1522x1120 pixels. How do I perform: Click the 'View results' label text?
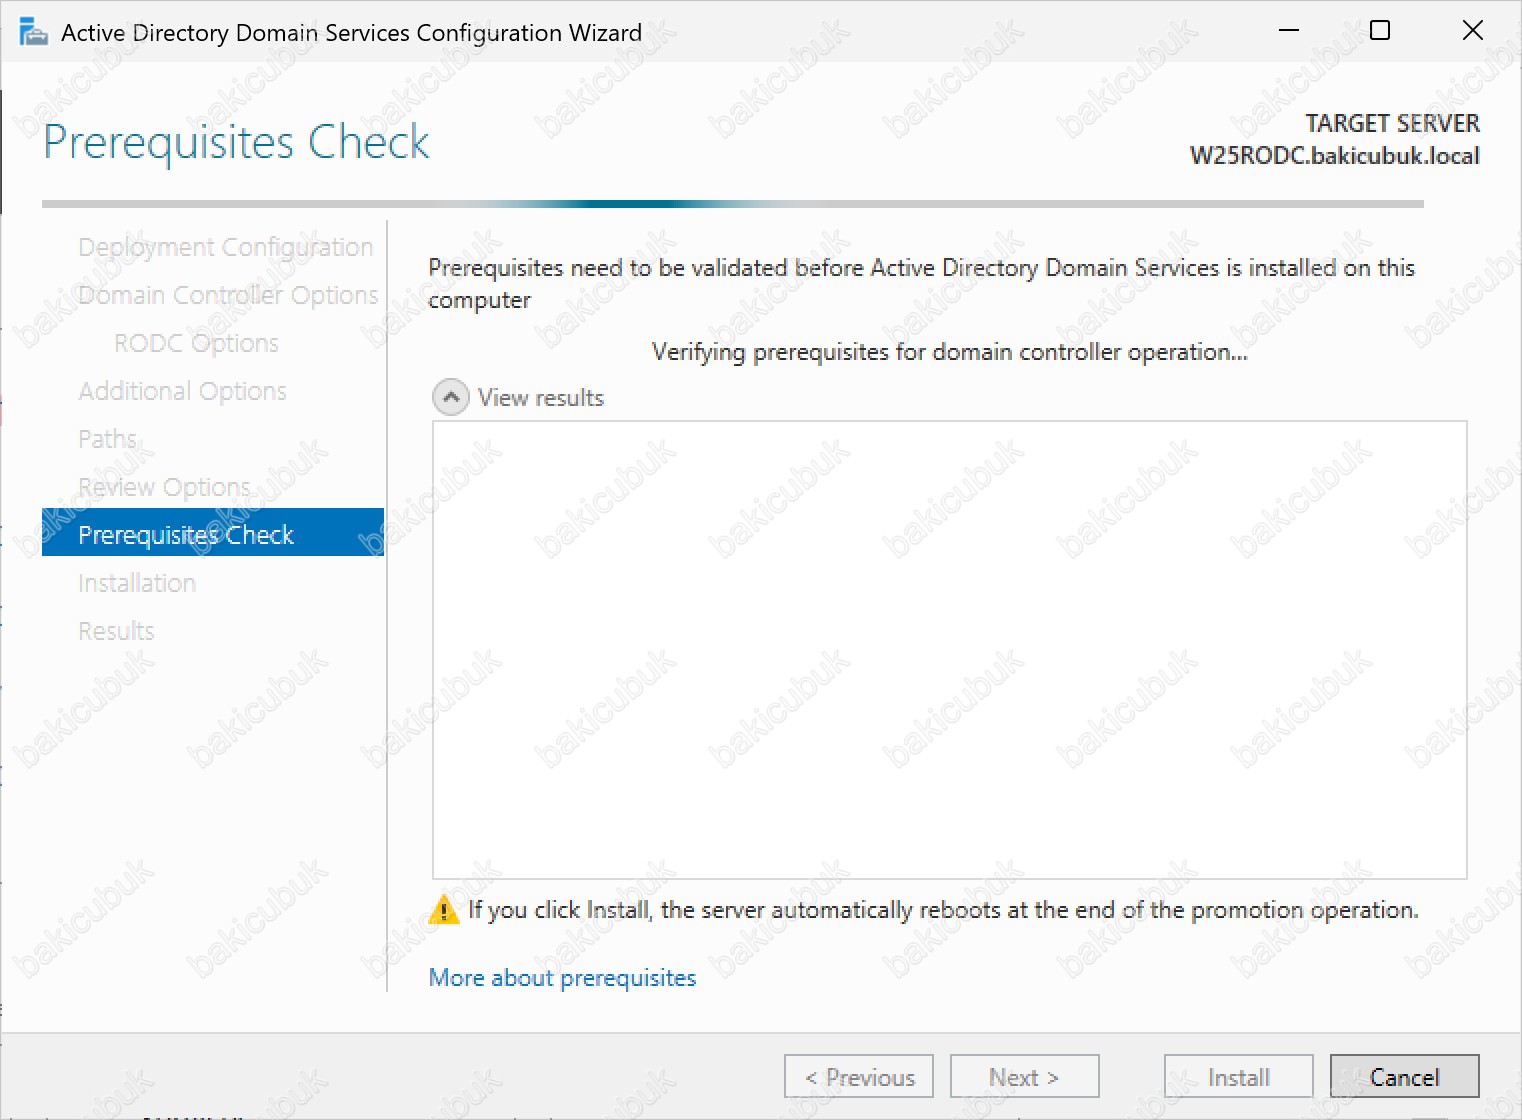[x=541, y=398]
